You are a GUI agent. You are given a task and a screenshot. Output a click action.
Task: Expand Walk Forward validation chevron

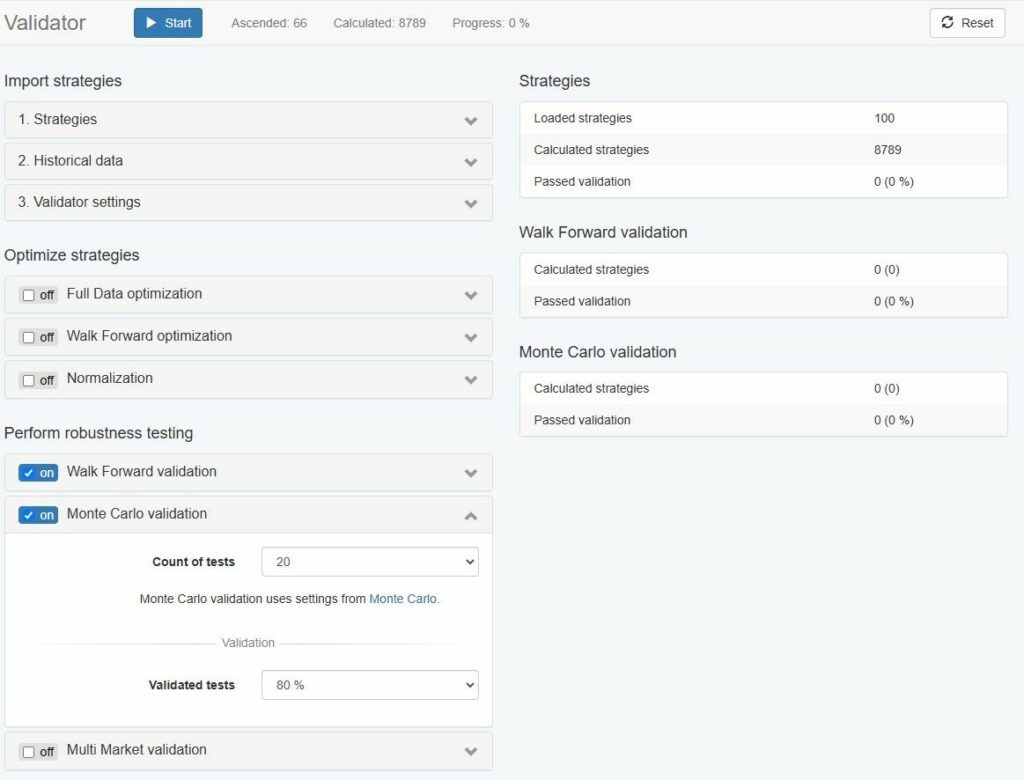(471, 473)
